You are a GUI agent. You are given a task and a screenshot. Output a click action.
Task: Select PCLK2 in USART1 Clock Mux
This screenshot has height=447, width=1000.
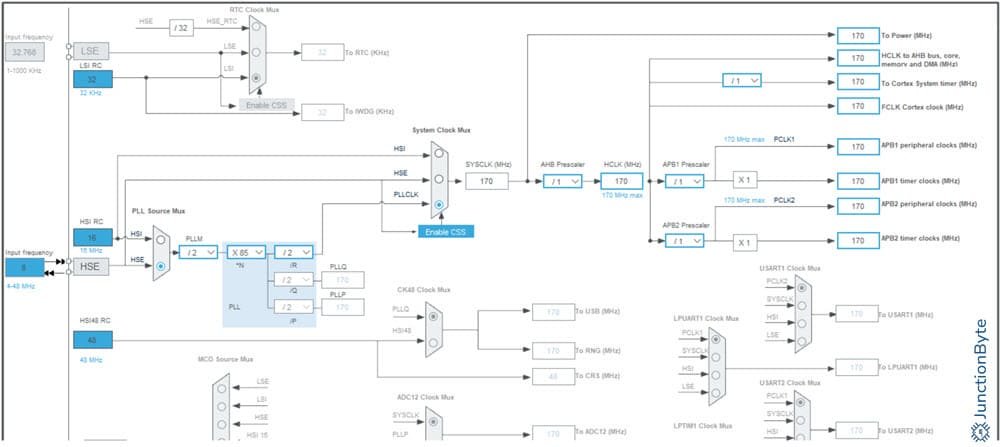pos(803,288)
